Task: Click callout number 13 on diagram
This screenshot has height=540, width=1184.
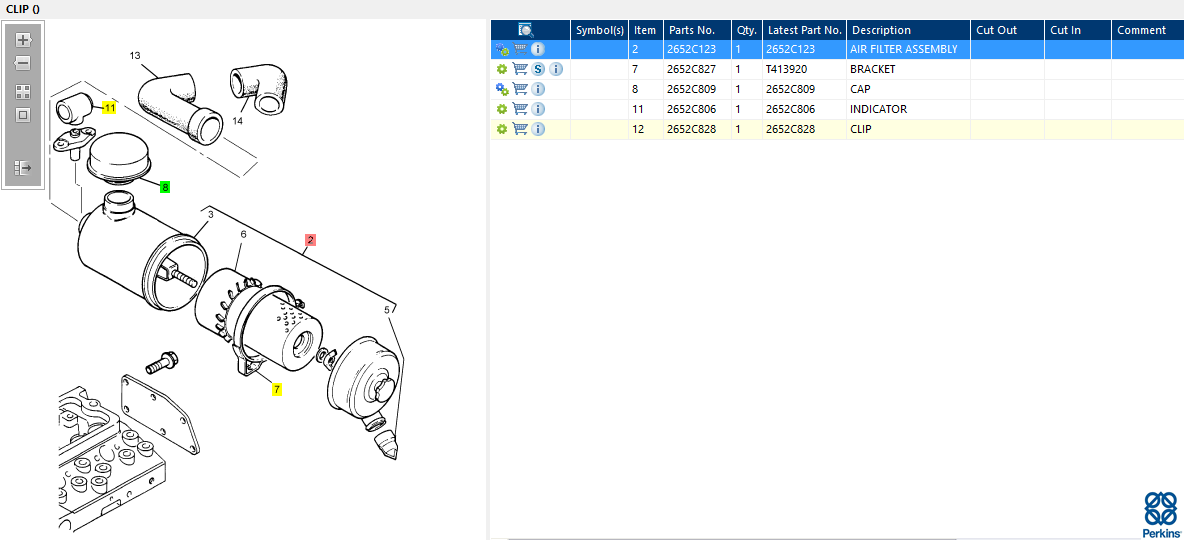Action: [x=135, y=56]
